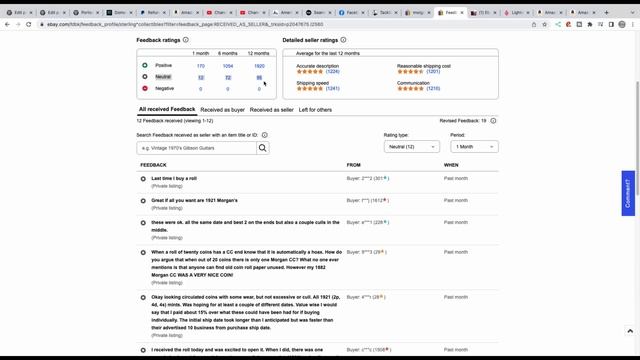The image size is (640, 360).
Task: Open a new browser tab with the plus button
Action: (x=607, y=13)
